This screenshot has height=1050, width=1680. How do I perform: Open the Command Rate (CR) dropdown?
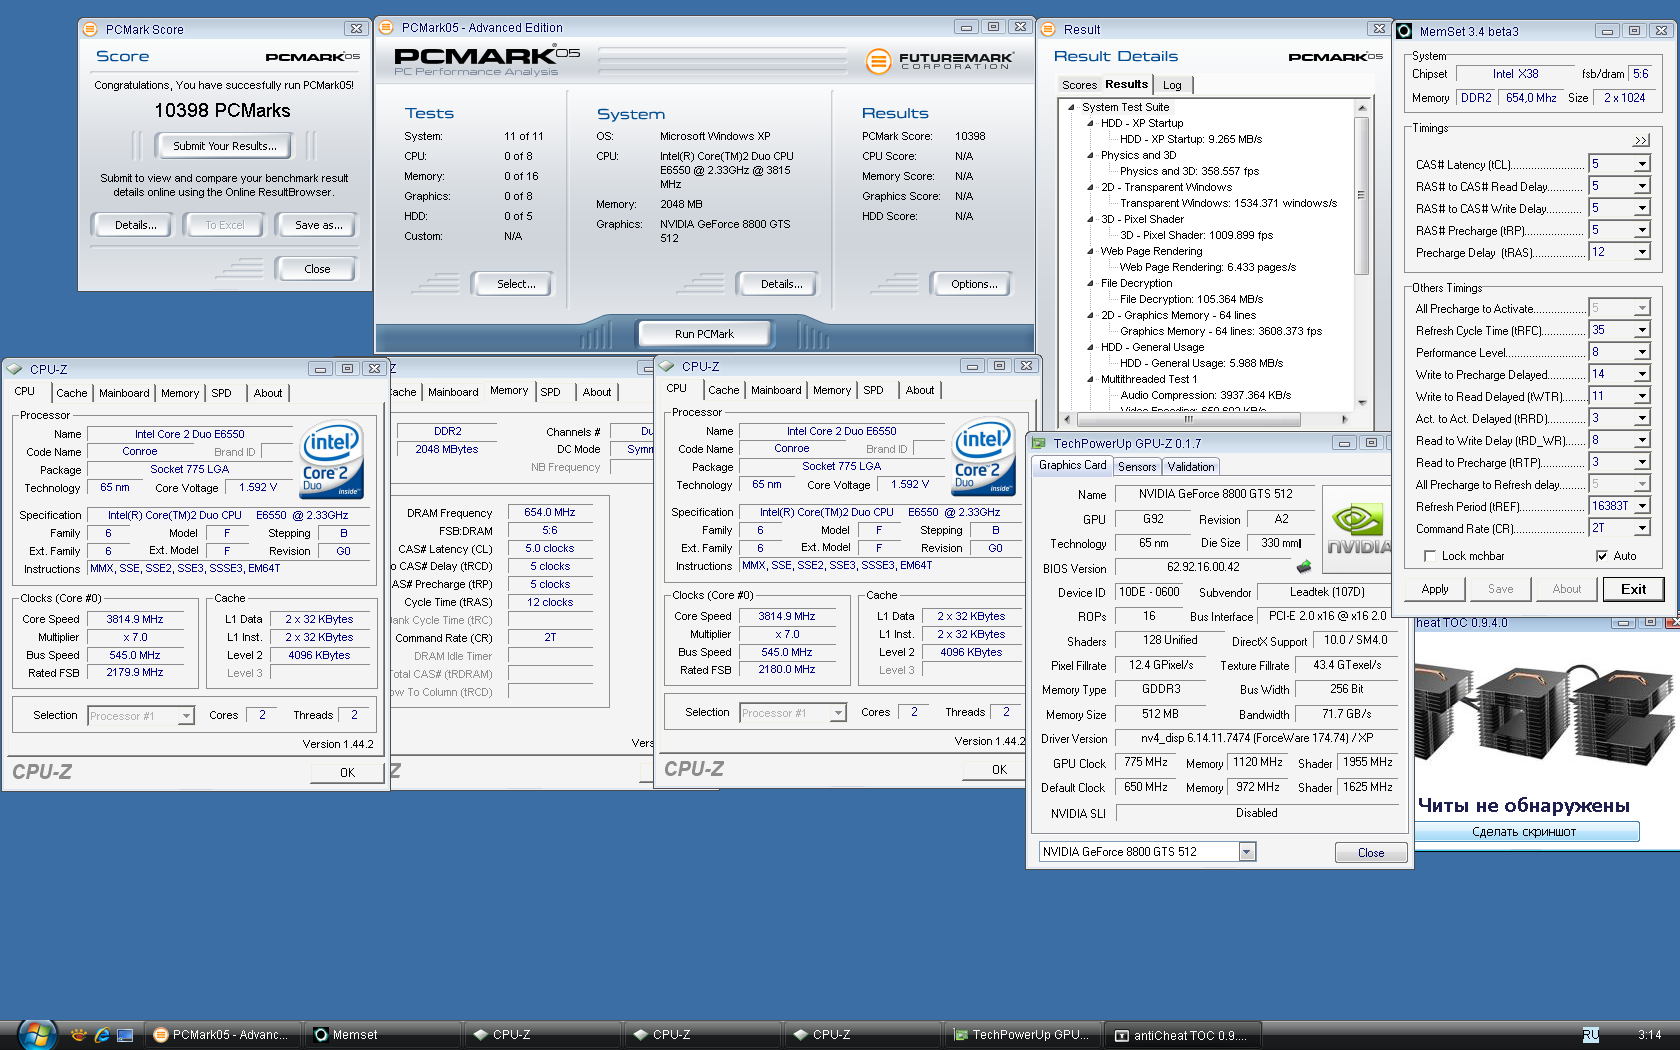pyautogui.click(x=1642, y=528)
